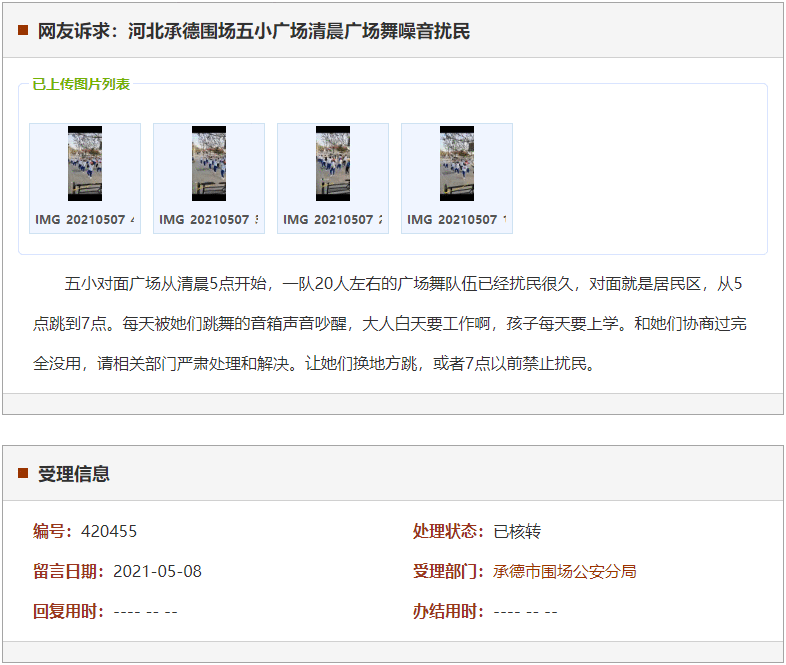Click the filename caption under the first thumbnail

(85, 220)
